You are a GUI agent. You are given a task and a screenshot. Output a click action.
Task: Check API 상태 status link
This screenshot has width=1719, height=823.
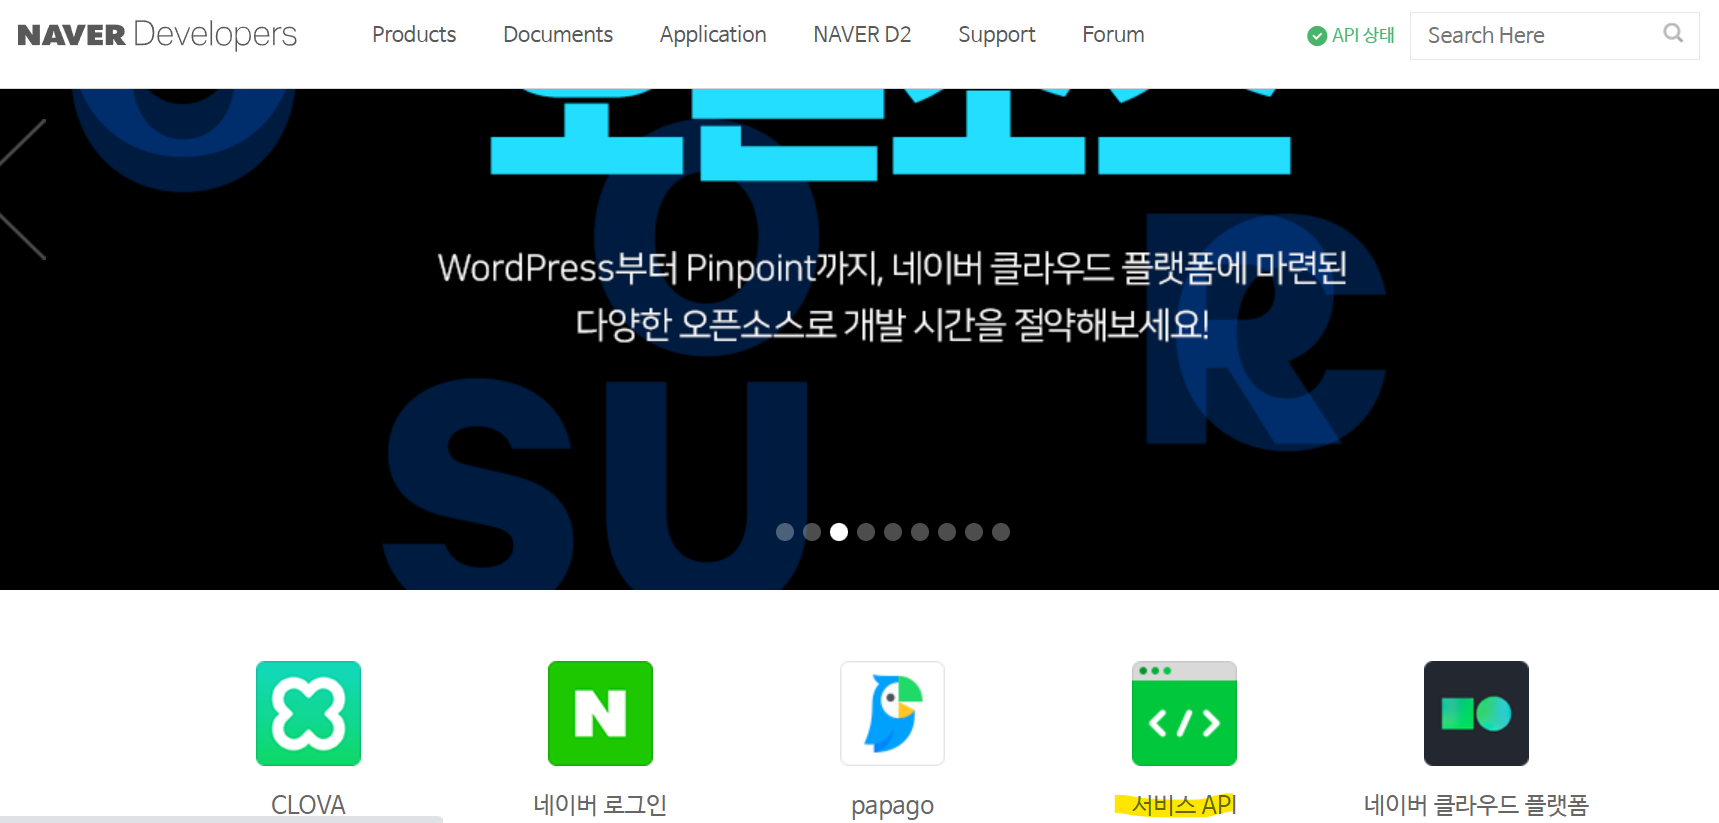1351,35
